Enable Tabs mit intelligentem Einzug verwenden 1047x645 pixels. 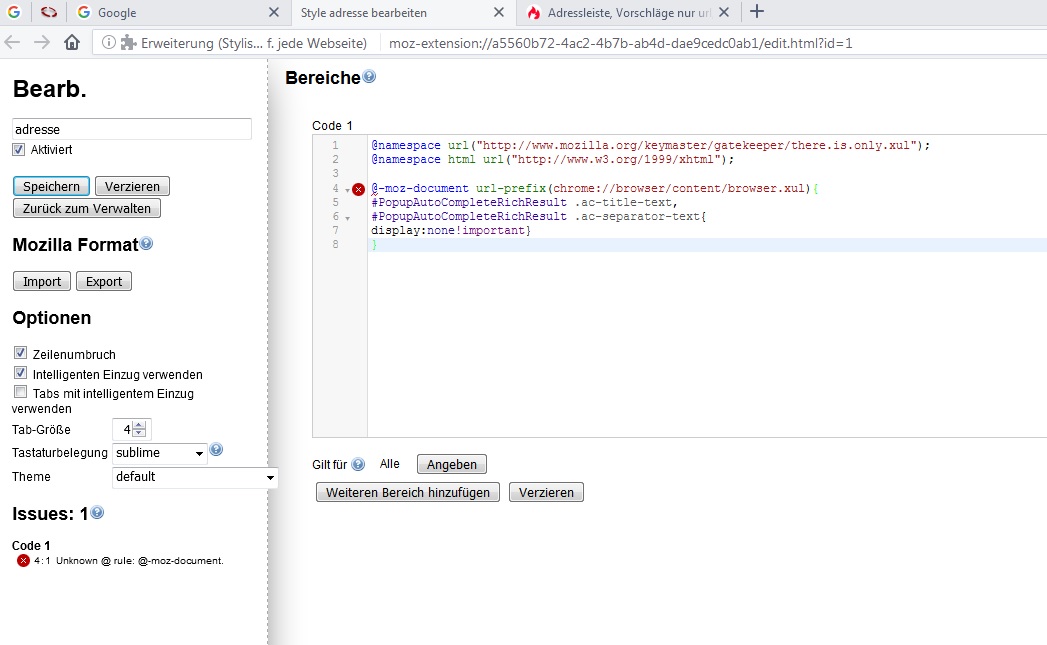click(x=20, y=393)
